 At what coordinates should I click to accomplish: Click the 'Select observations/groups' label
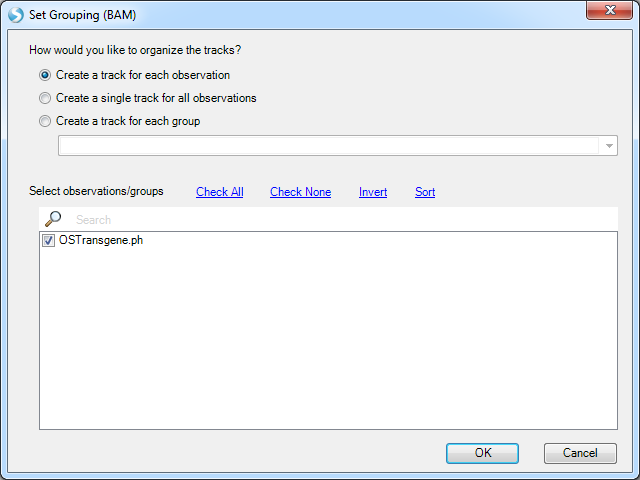pos(96,191)
